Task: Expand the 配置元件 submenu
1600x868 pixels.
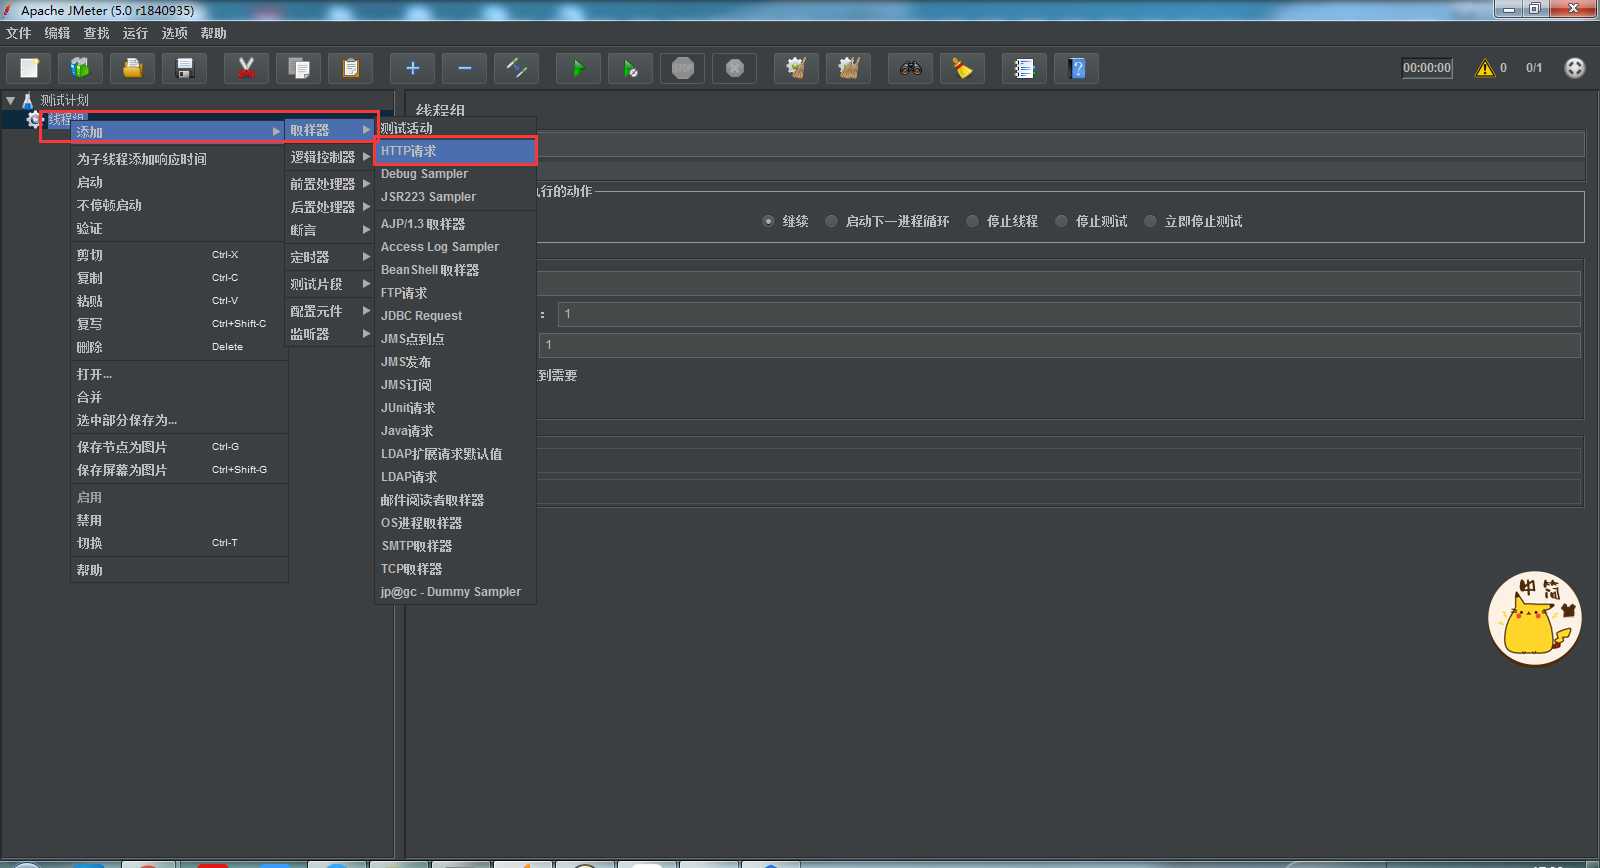Action: tap(330, 311)
